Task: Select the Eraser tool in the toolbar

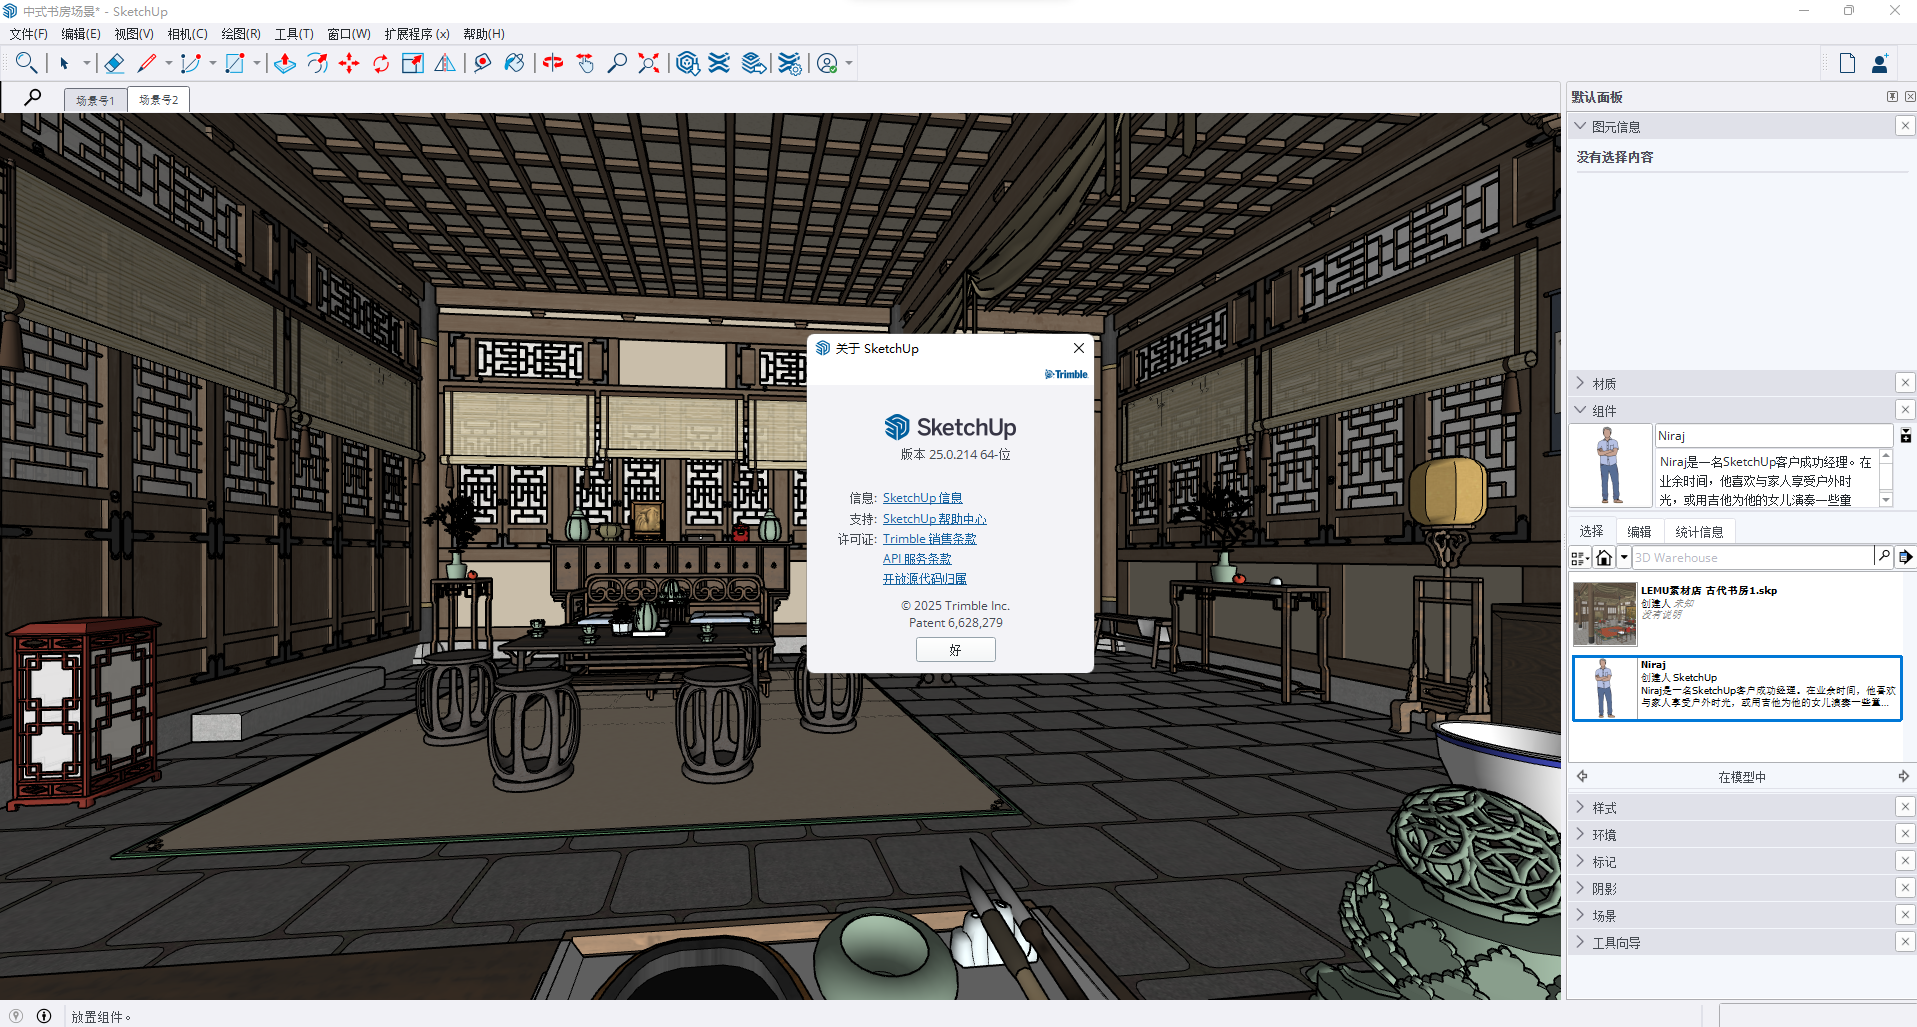Action: pyautogui.click(x=114, y=64)
